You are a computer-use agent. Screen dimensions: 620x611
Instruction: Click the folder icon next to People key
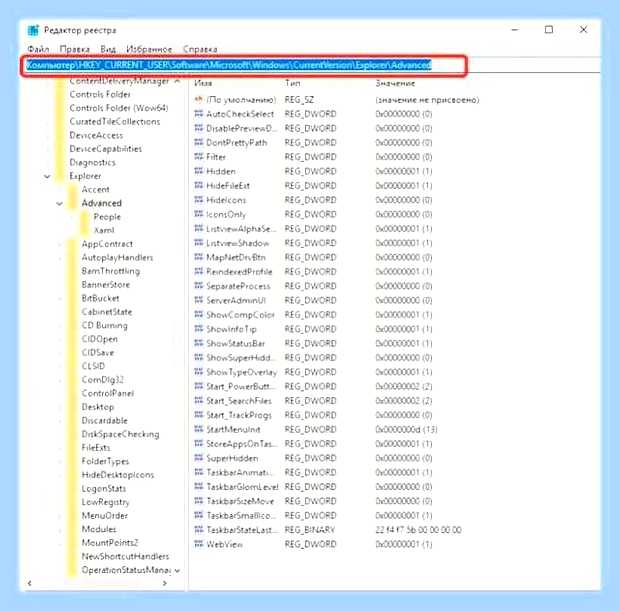(85, 217)
